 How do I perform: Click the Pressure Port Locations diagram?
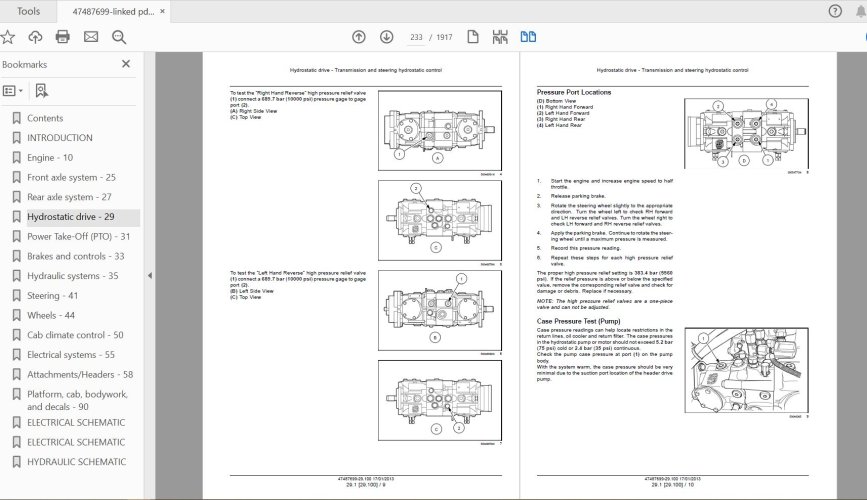pyautogui.click(x=746, y=134)
